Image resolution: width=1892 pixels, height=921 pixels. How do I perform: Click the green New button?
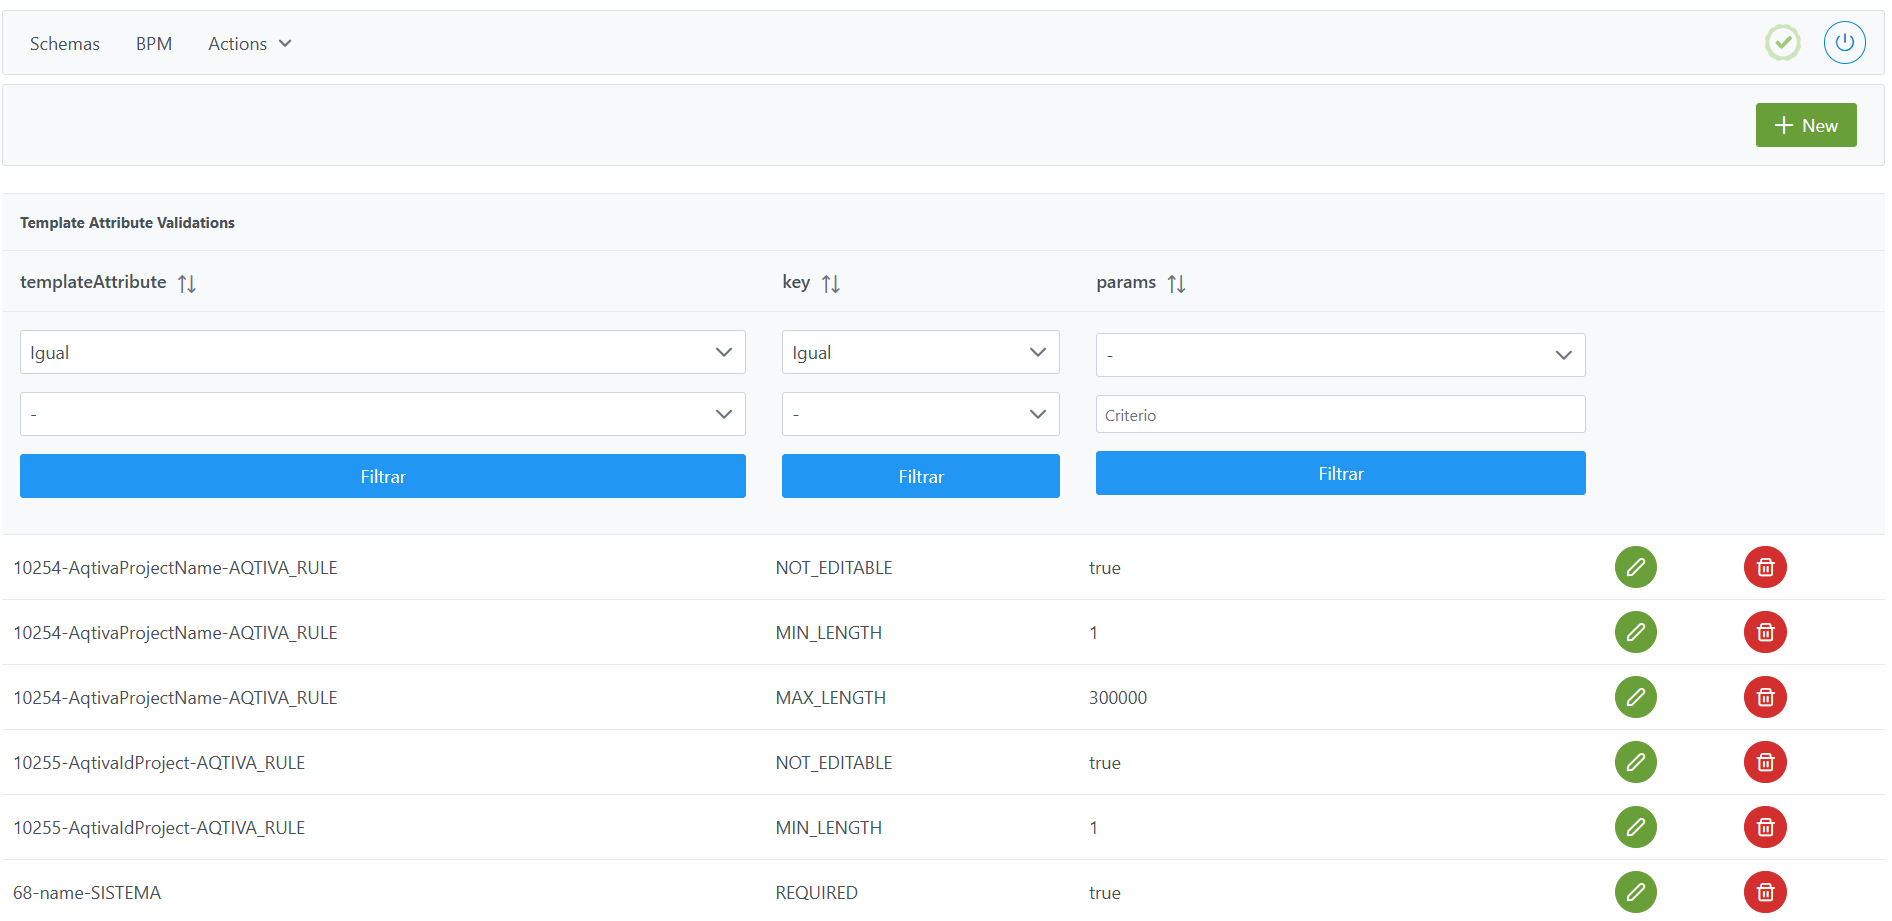coord(1805,125)
